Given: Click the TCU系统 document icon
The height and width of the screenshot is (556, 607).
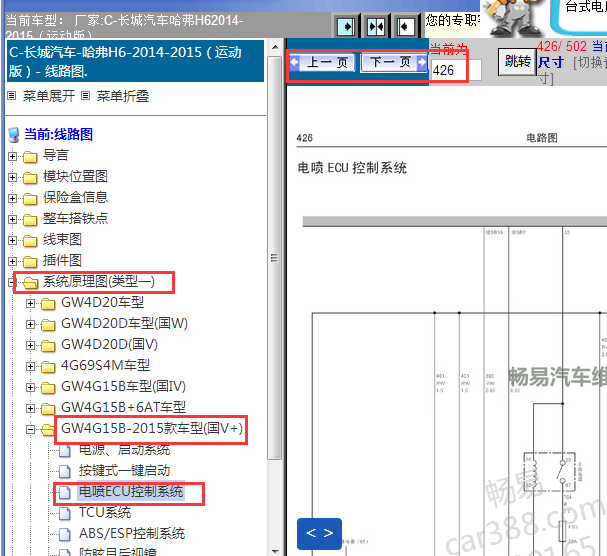Looking at the screenshot, I should [65, 513].
